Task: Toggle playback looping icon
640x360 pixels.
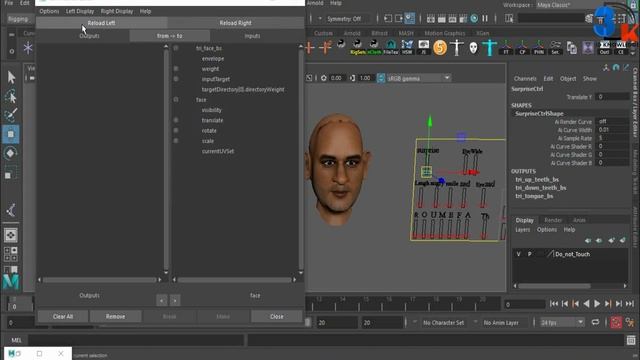Action: 596,322
